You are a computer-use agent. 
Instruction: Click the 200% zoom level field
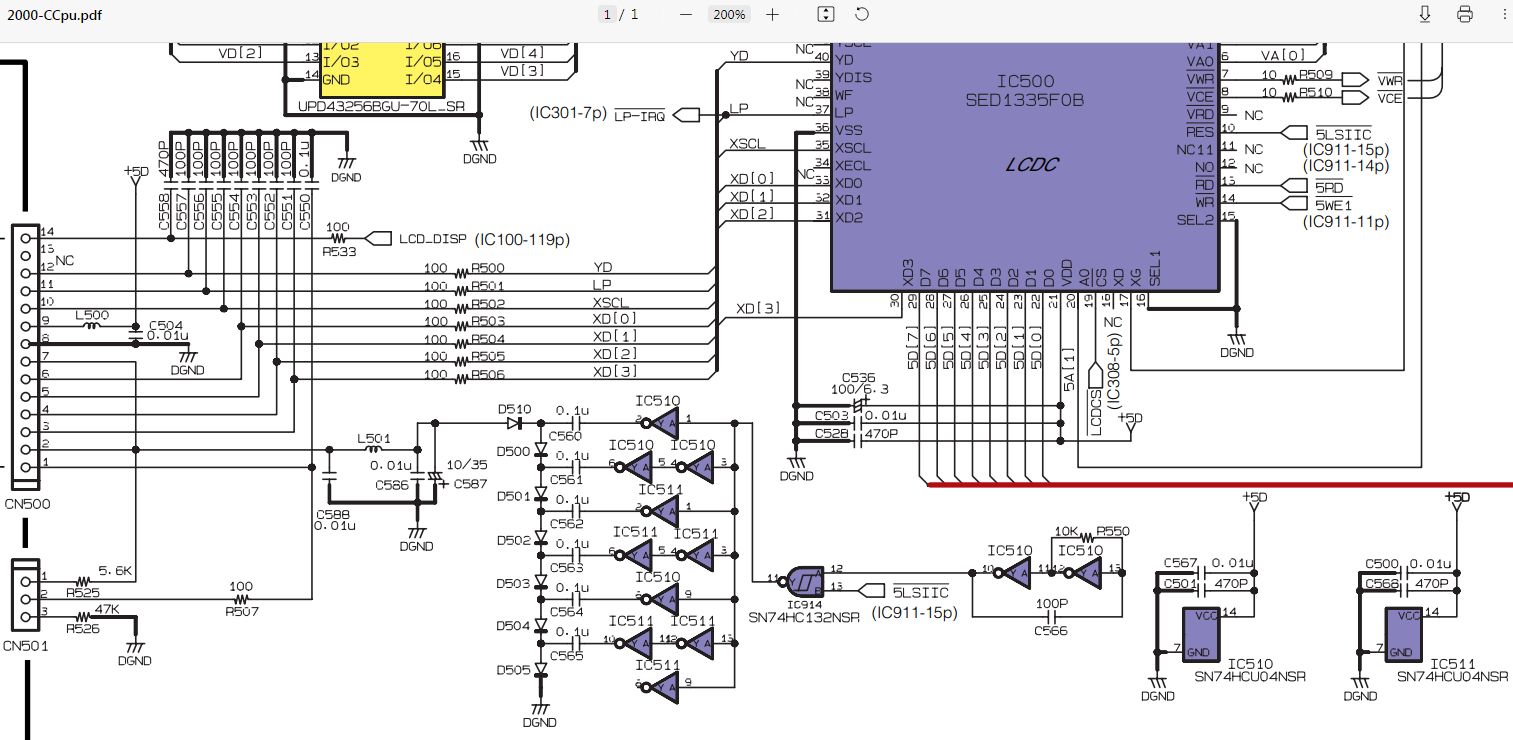(x=729, y=14)
